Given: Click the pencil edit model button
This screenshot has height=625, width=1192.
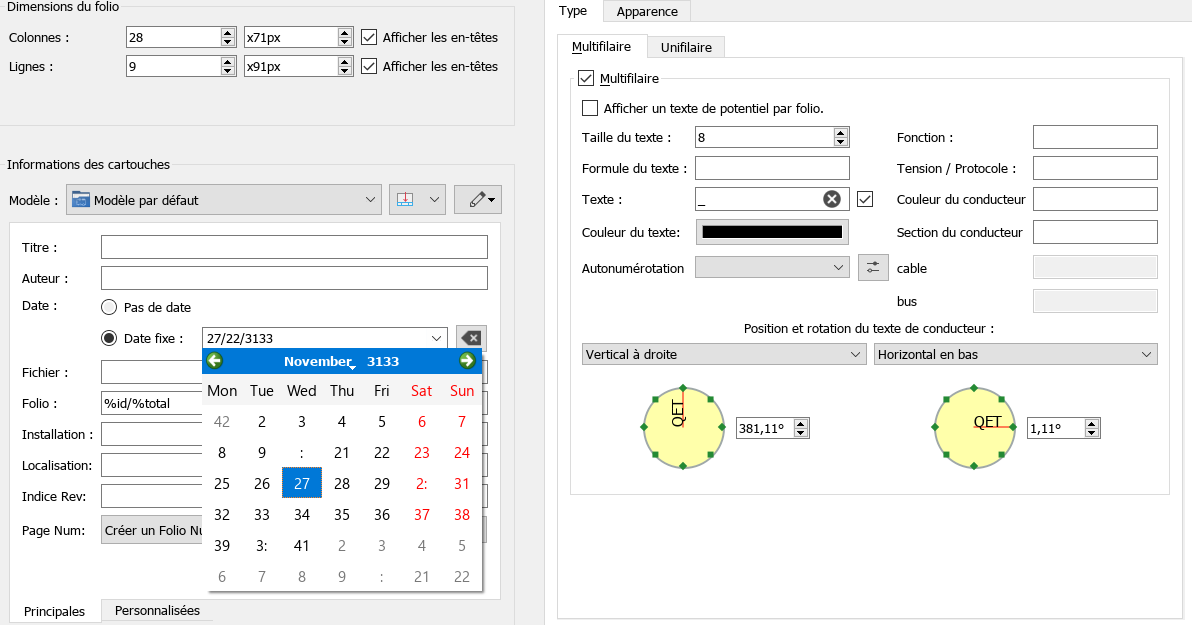Looking at the screenshot, I should coord(477,200).
